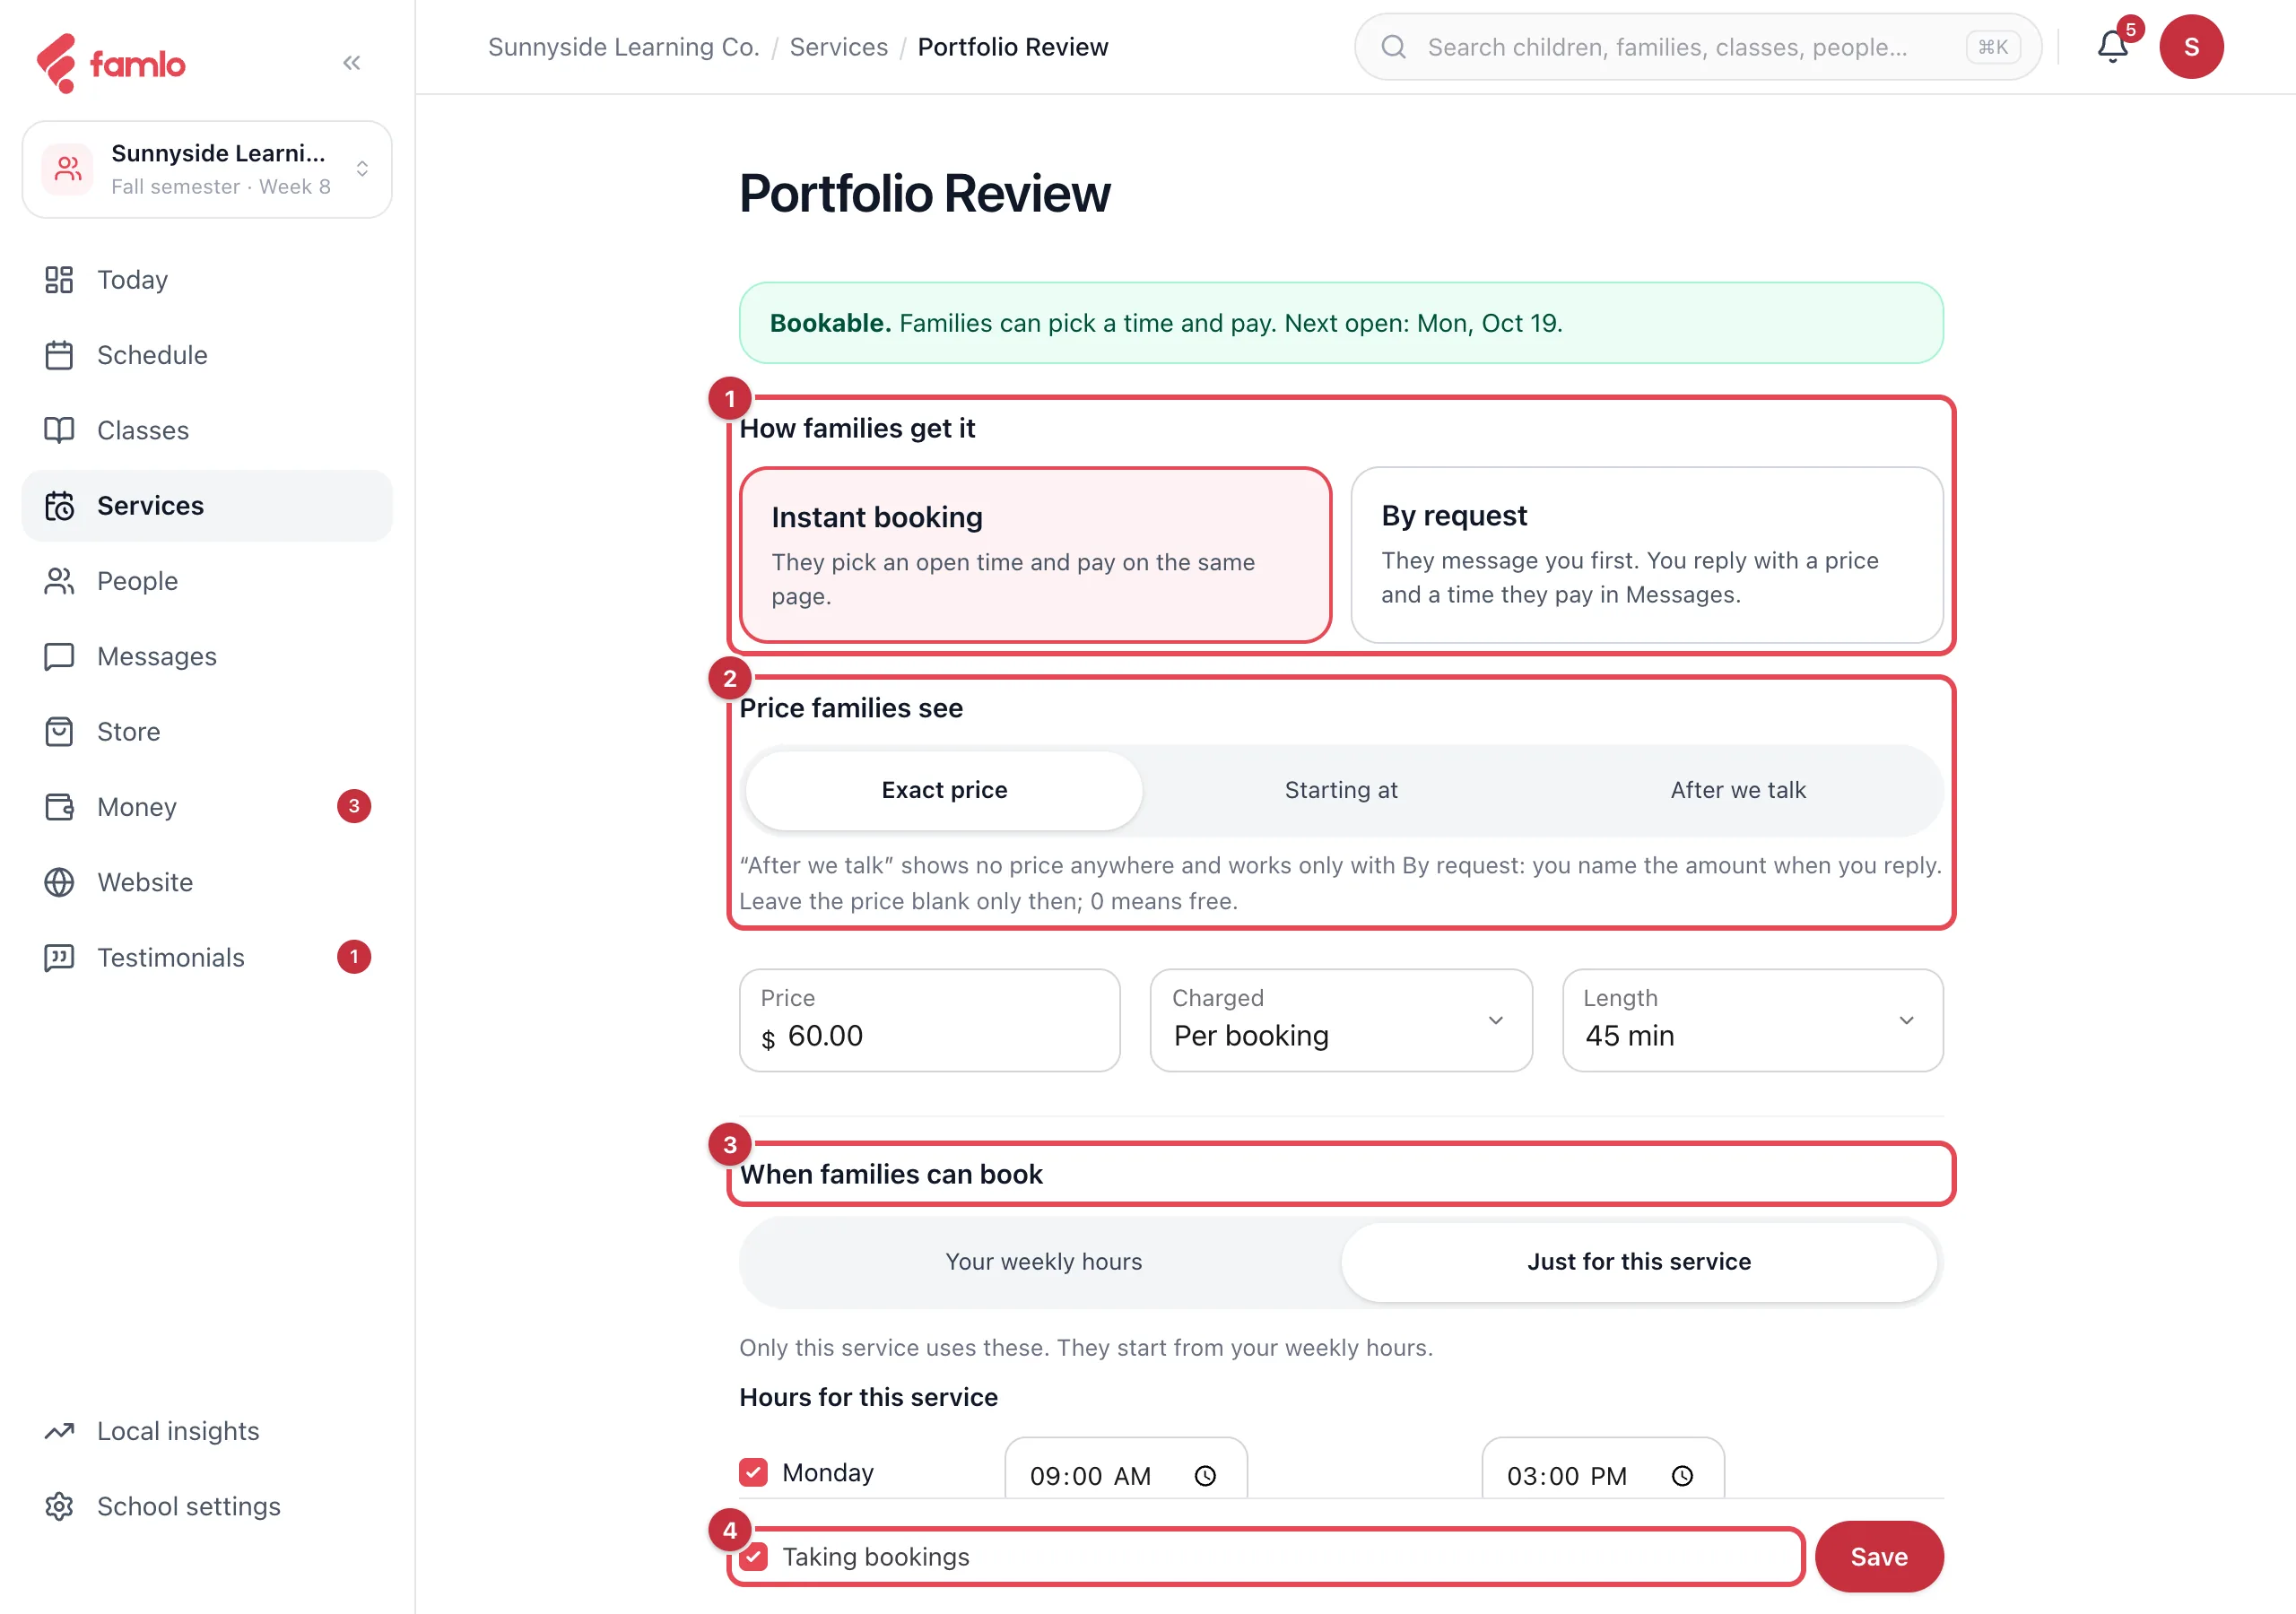Click the Price 60.00 input field
Viewport: 2296px width, 1614px height.
(929, 1020)
